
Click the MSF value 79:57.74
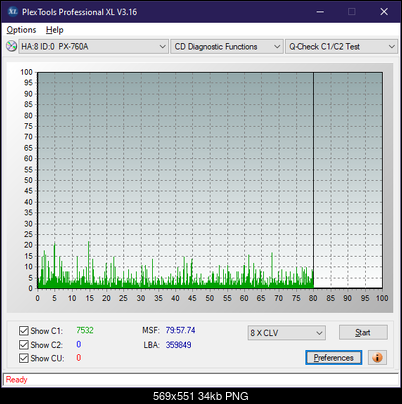coord(180,330)
